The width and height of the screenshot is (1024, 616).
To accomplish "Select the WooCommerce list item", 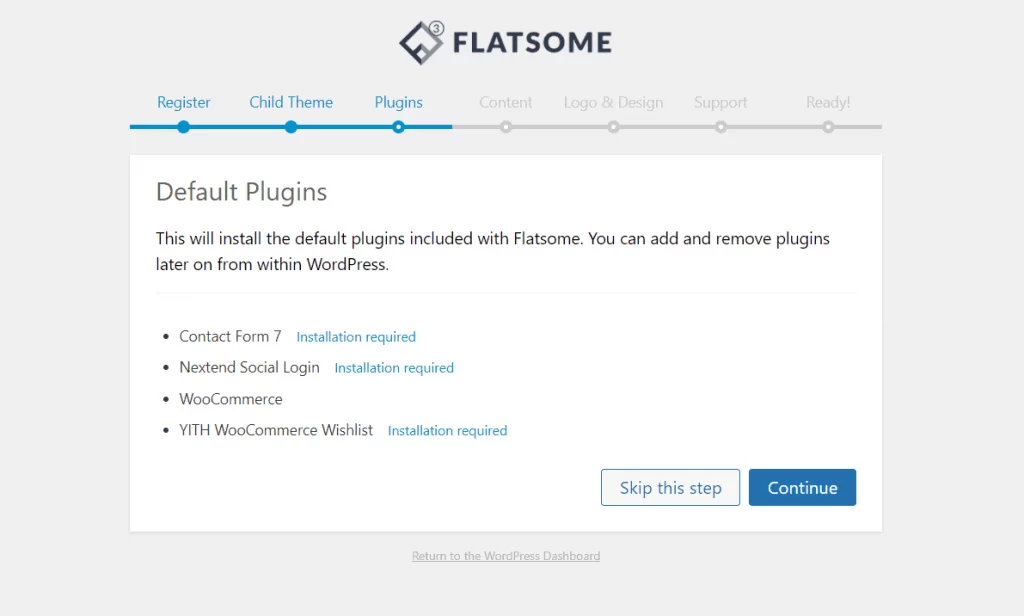I will (231, 399).
